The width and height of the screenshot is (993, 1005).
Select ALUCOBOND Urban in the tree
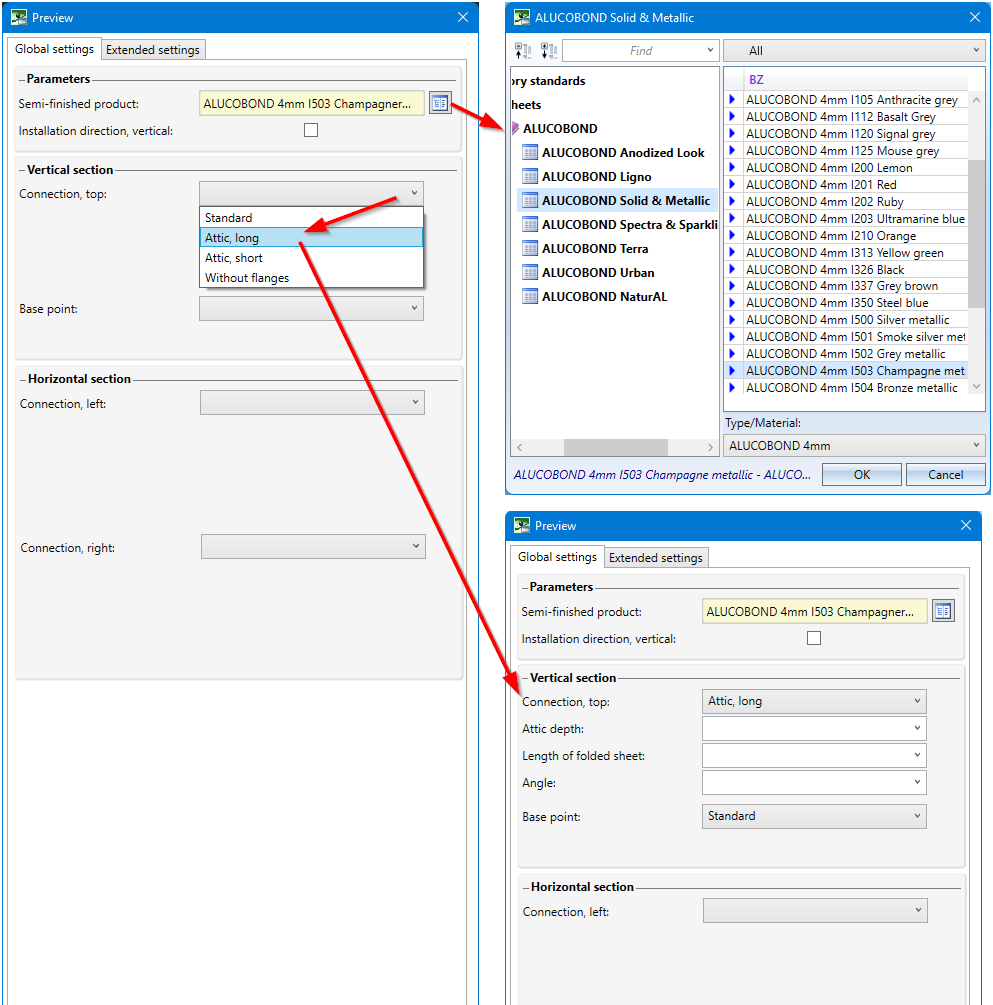598,272
